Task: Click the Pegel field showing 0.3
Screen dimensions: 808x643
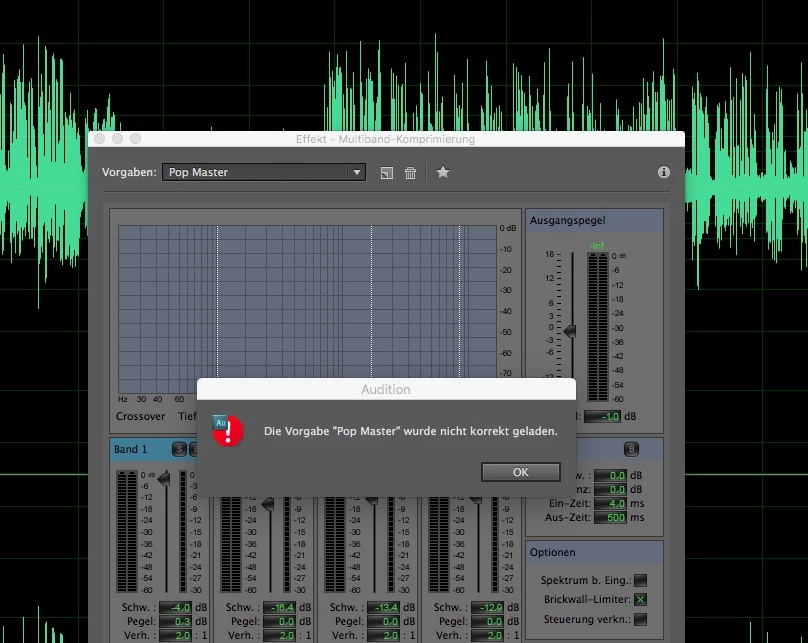Action: (x=175, y=621)
